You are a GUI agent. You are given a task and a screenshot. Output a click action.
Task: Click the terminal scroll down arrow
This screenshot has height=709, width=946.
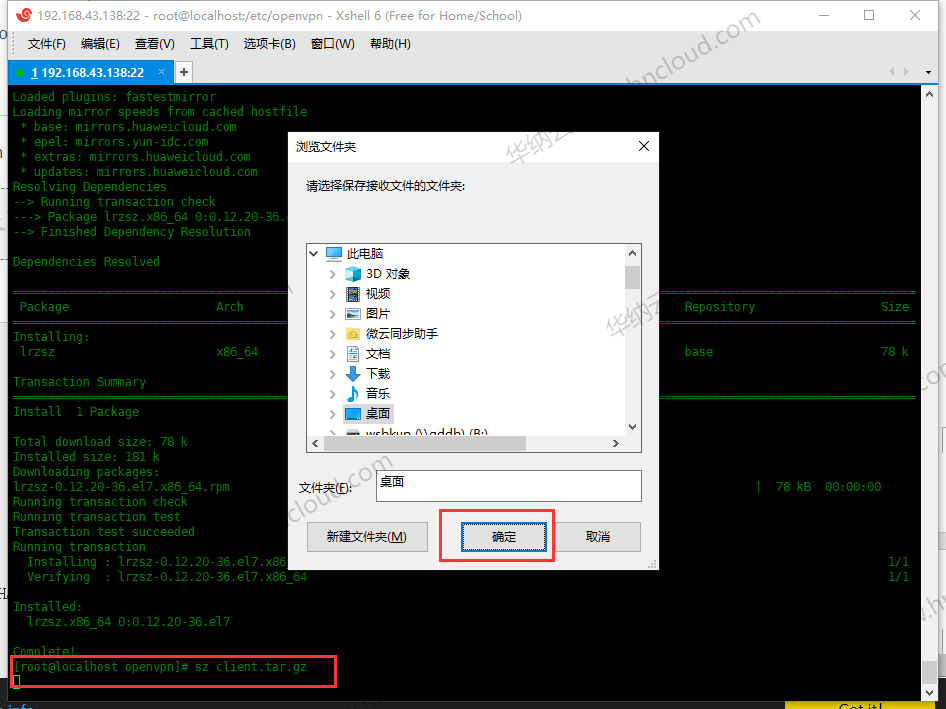coord(929,693)
